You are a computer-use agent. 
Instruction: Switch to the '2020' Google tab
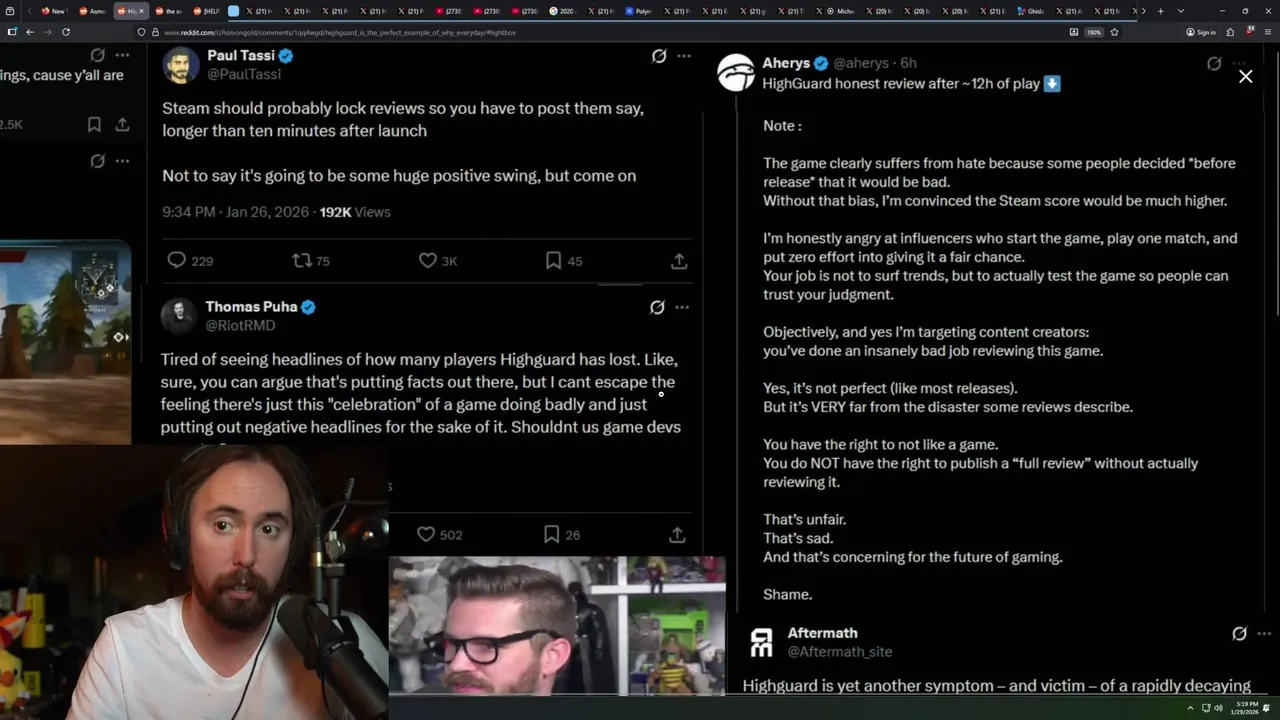562,11
